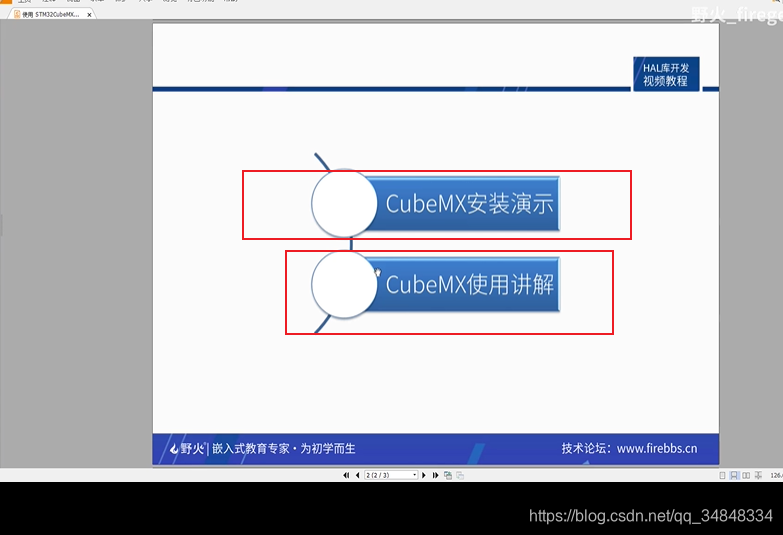Go forward to the next view
Screen dimensions: 783x535
460,475
